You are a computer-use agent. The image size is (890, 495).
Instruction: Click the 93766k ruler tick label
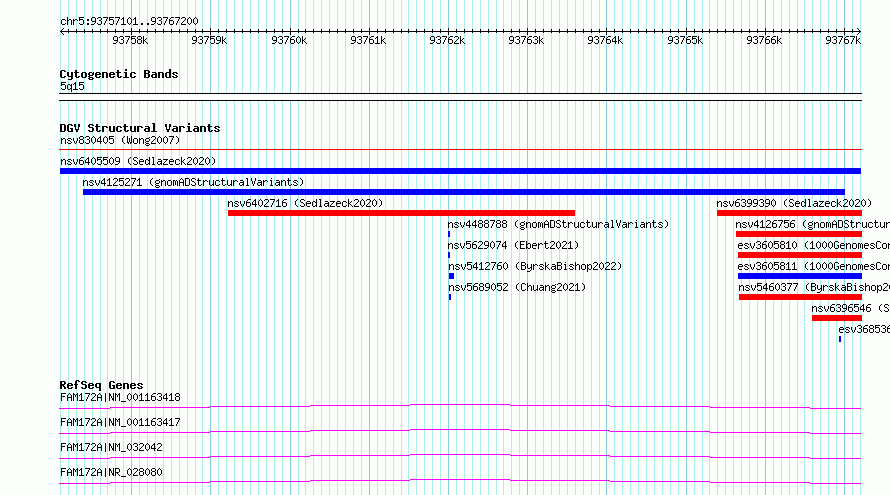[763, 40]
